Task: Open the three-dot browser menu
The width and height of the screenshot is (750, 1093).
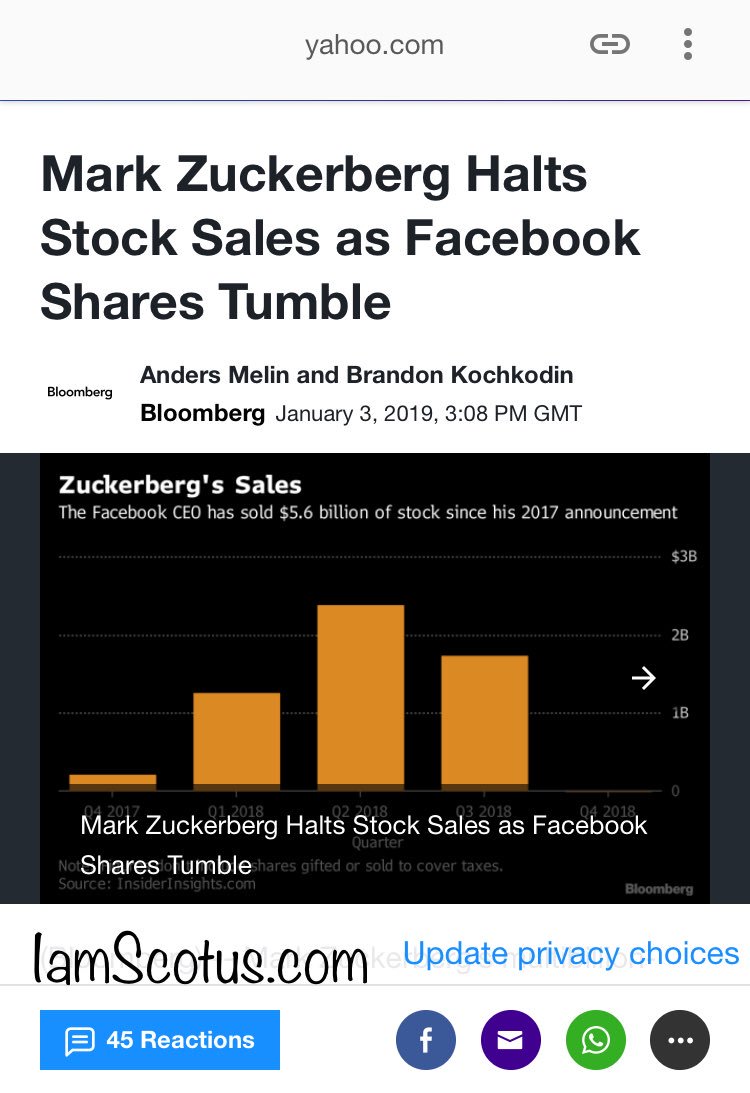Action: click(688, 44)
